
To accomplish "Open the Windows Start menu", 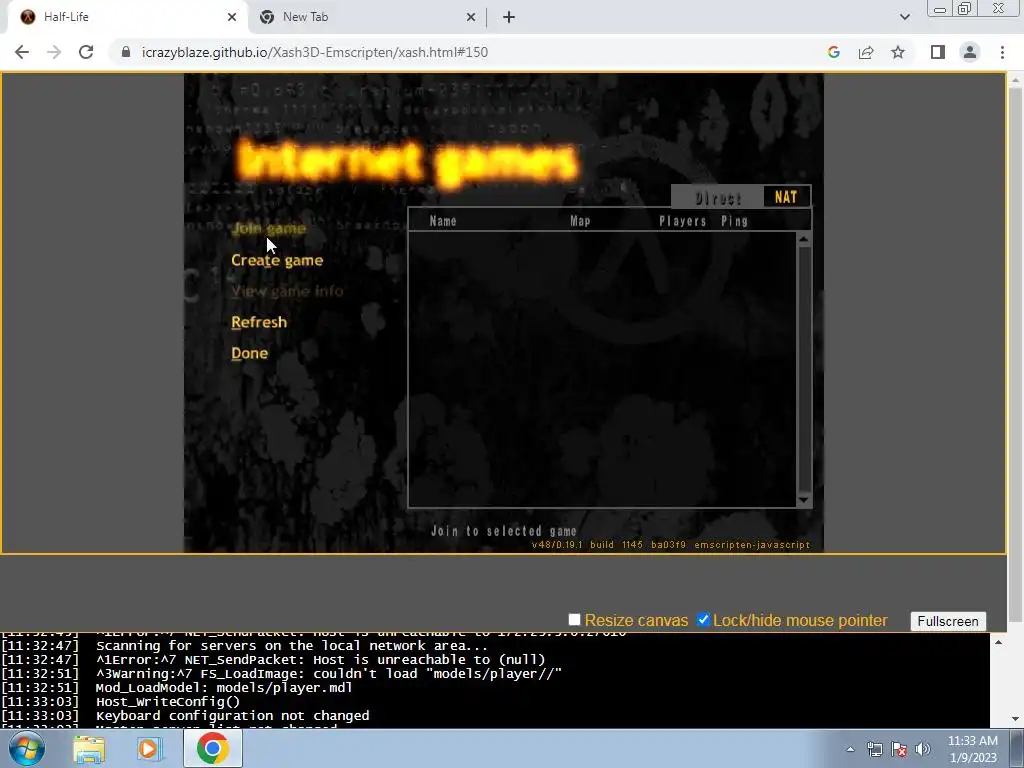I will pyautogui.click(x=27, y=748).
